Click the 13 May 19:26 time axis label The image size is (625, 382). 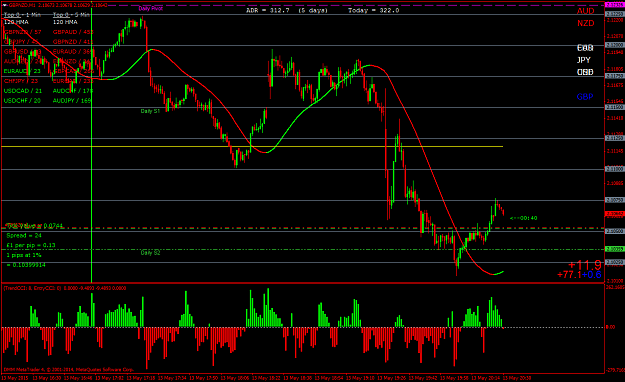pyautogui.click(x=391, y=378)
